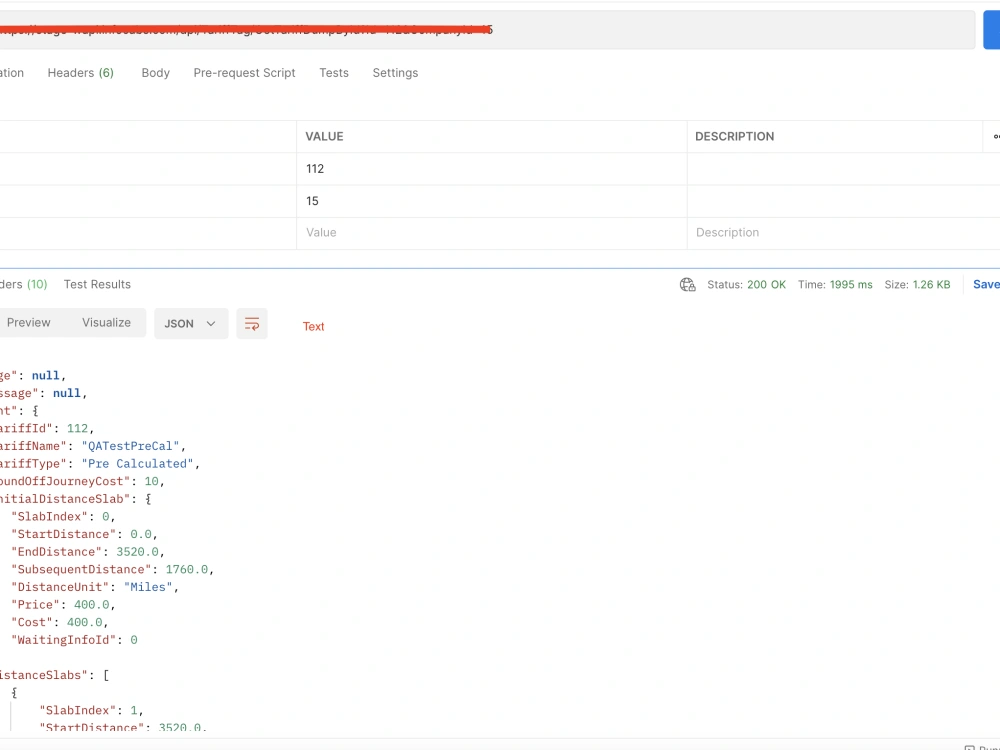Click the empty Value placeholder field
This screenshot has height=750, width=1000.
pos(492,233)
